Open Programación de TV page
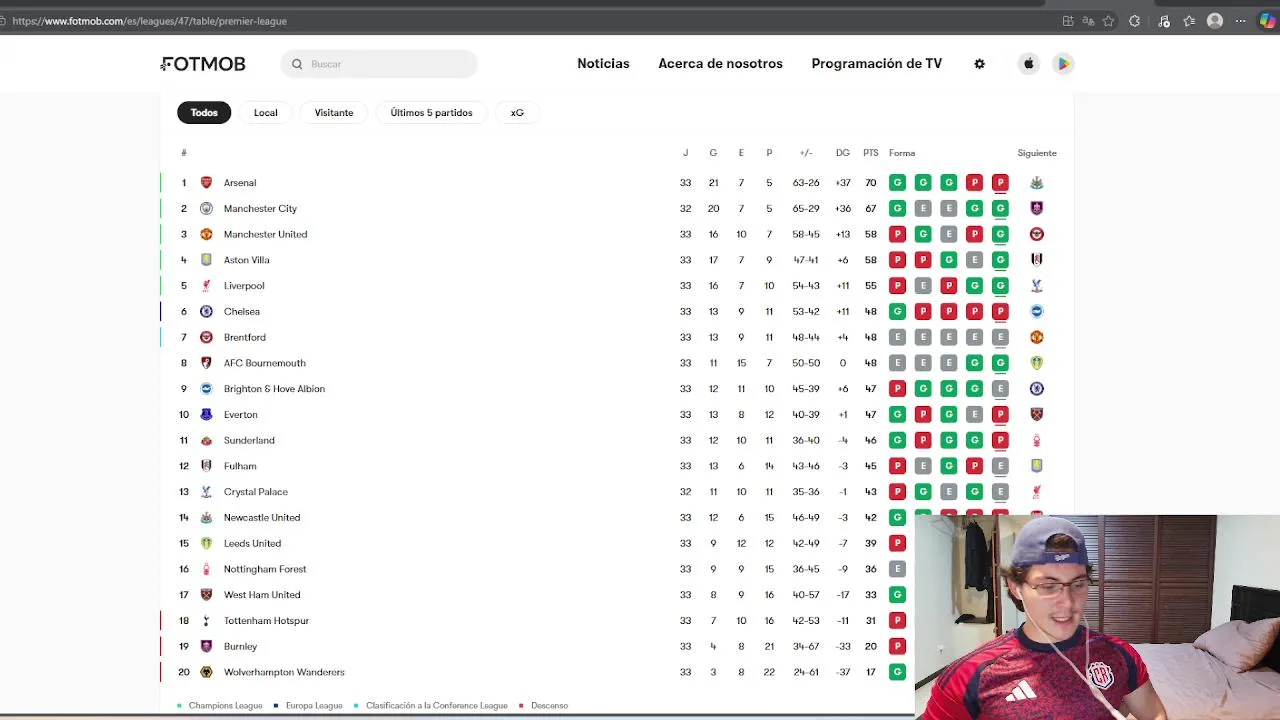Screen dimensions: 1280x720 (877, 64)
